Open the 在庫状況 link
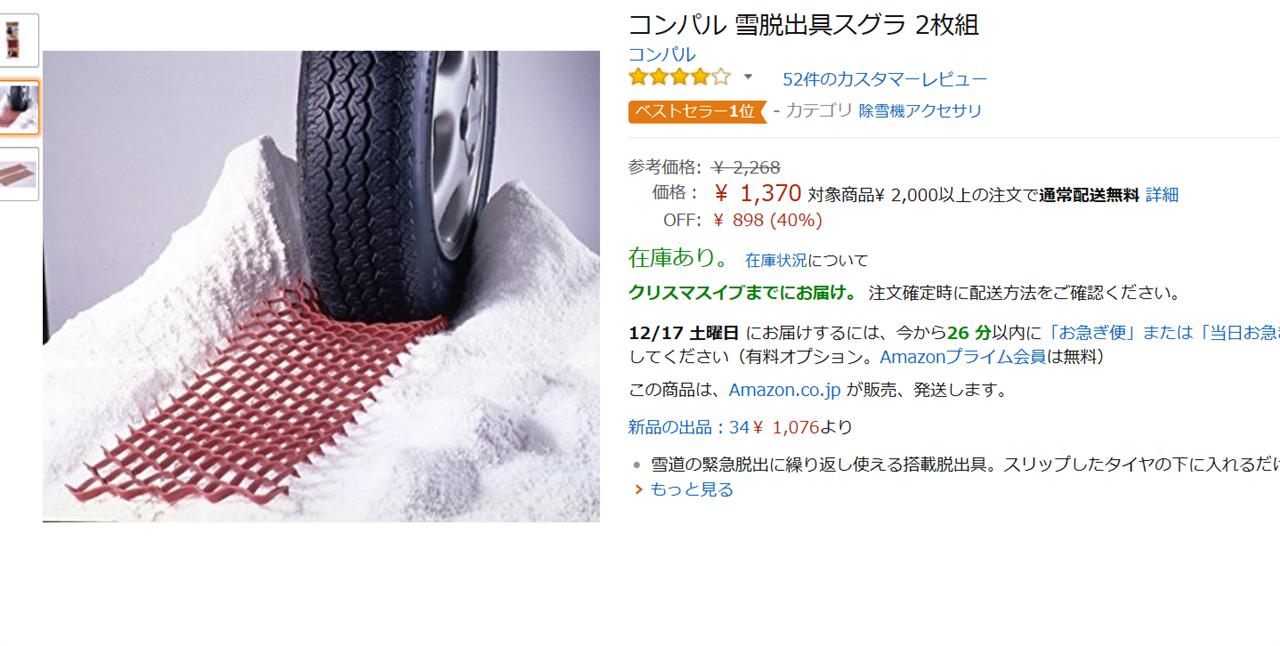 pos(776,260)
